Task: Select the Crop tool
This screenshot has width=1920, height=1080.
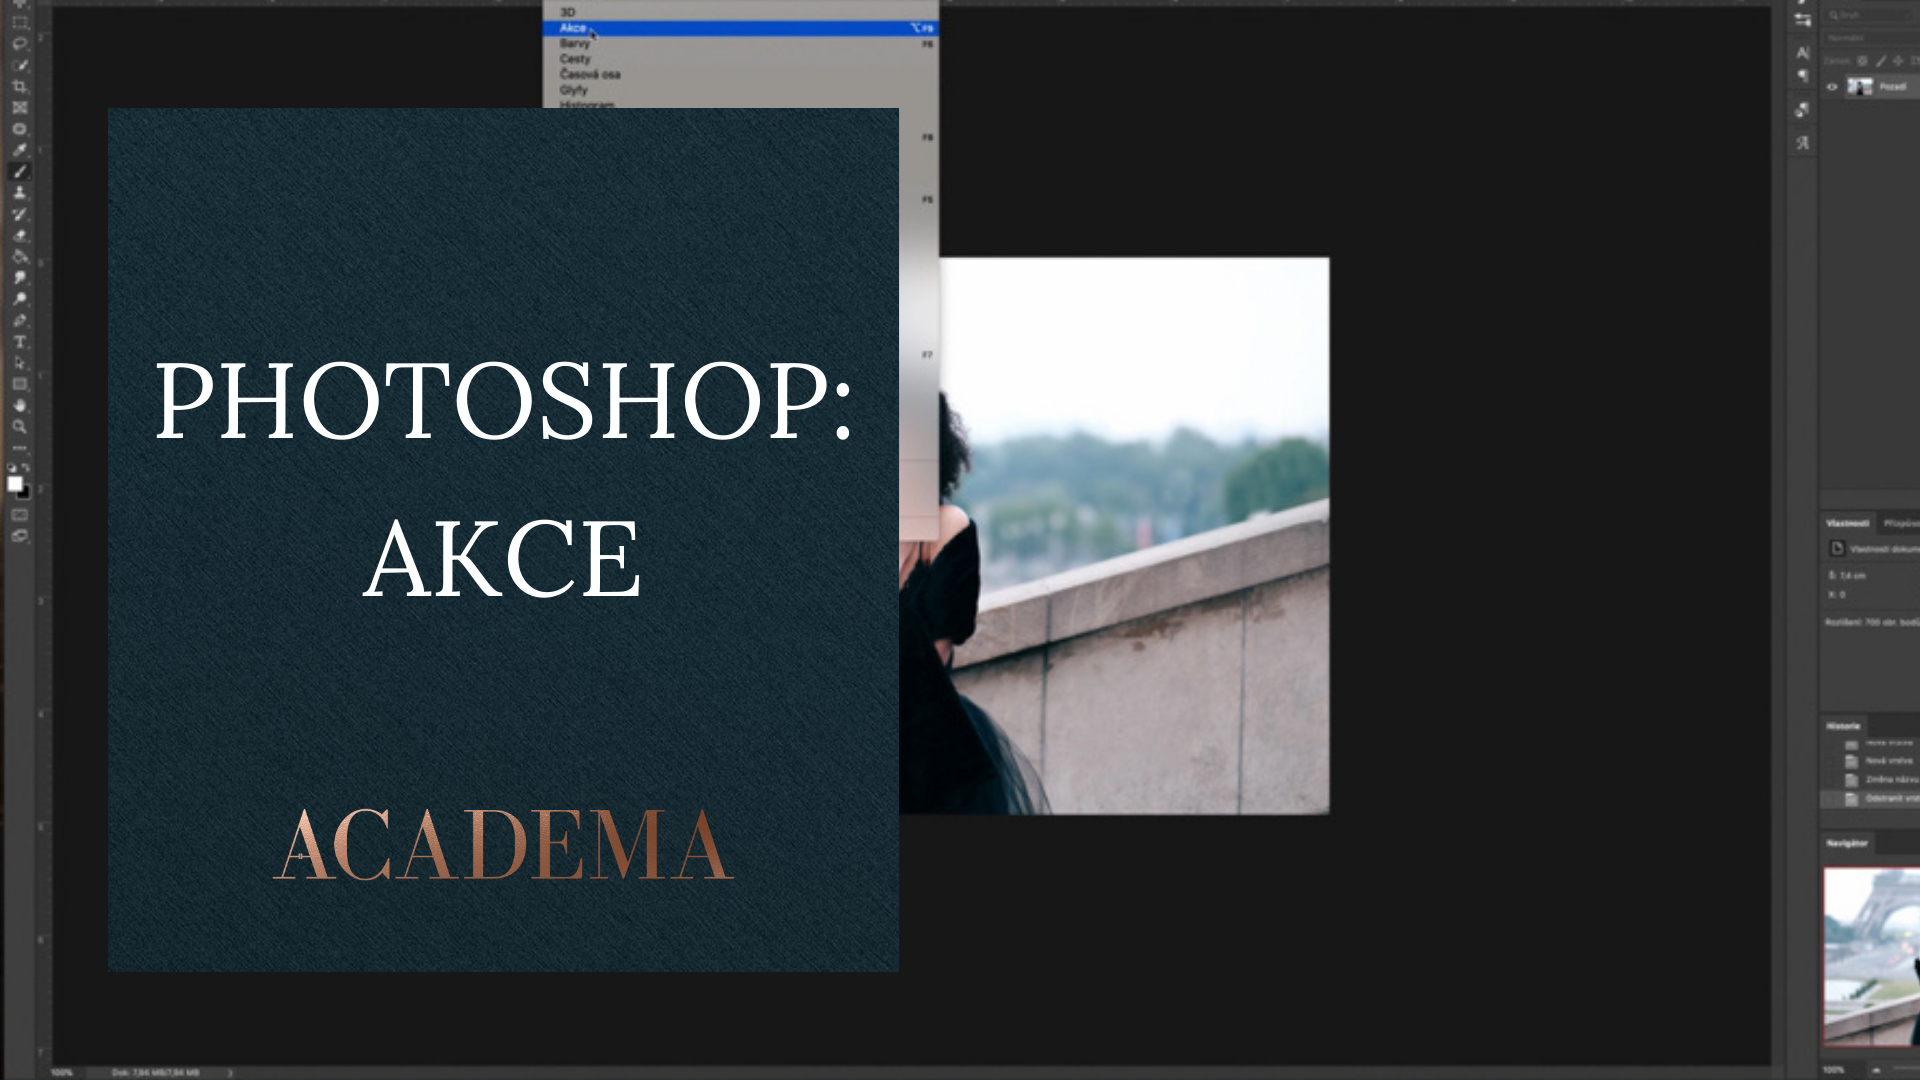Action: click(x=19, y=86)
